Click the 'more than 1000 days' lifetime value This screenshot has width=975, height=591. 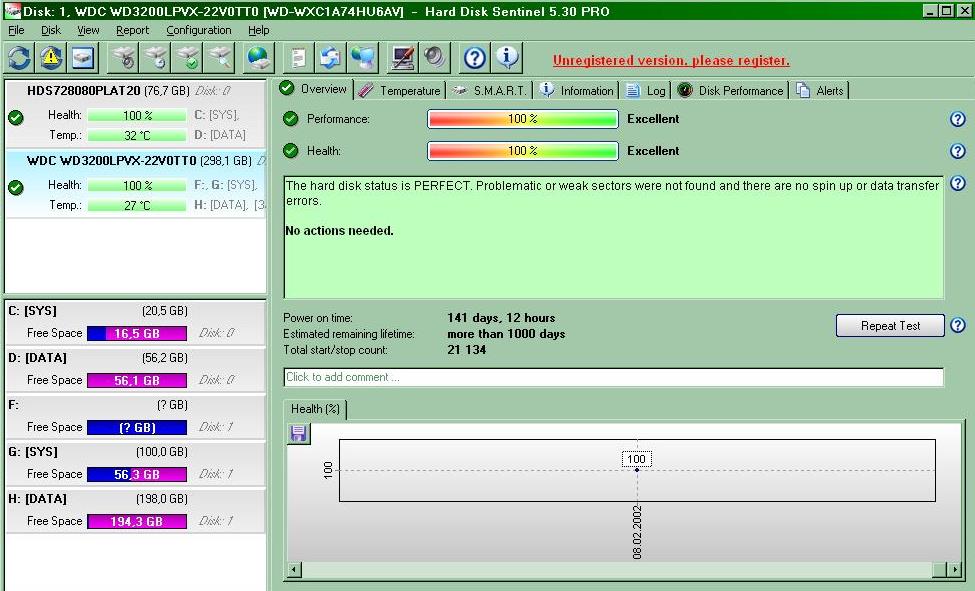(506, 334)
